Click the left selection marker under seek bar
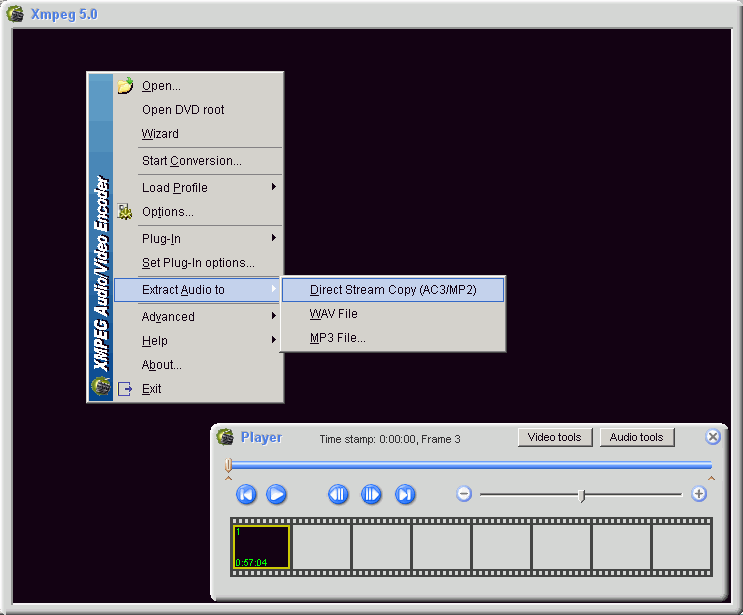Viewport: 743px width, 615px height. tap(228, 478)
